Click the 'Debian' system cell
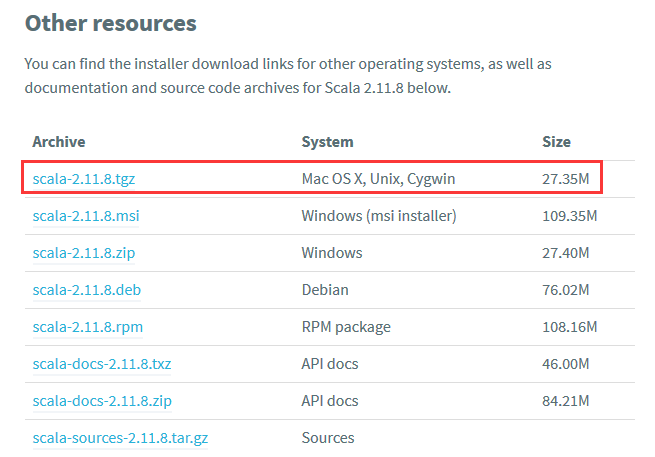Image resolution: width=655 pixels, height=457 pixels. click(325, 290)
